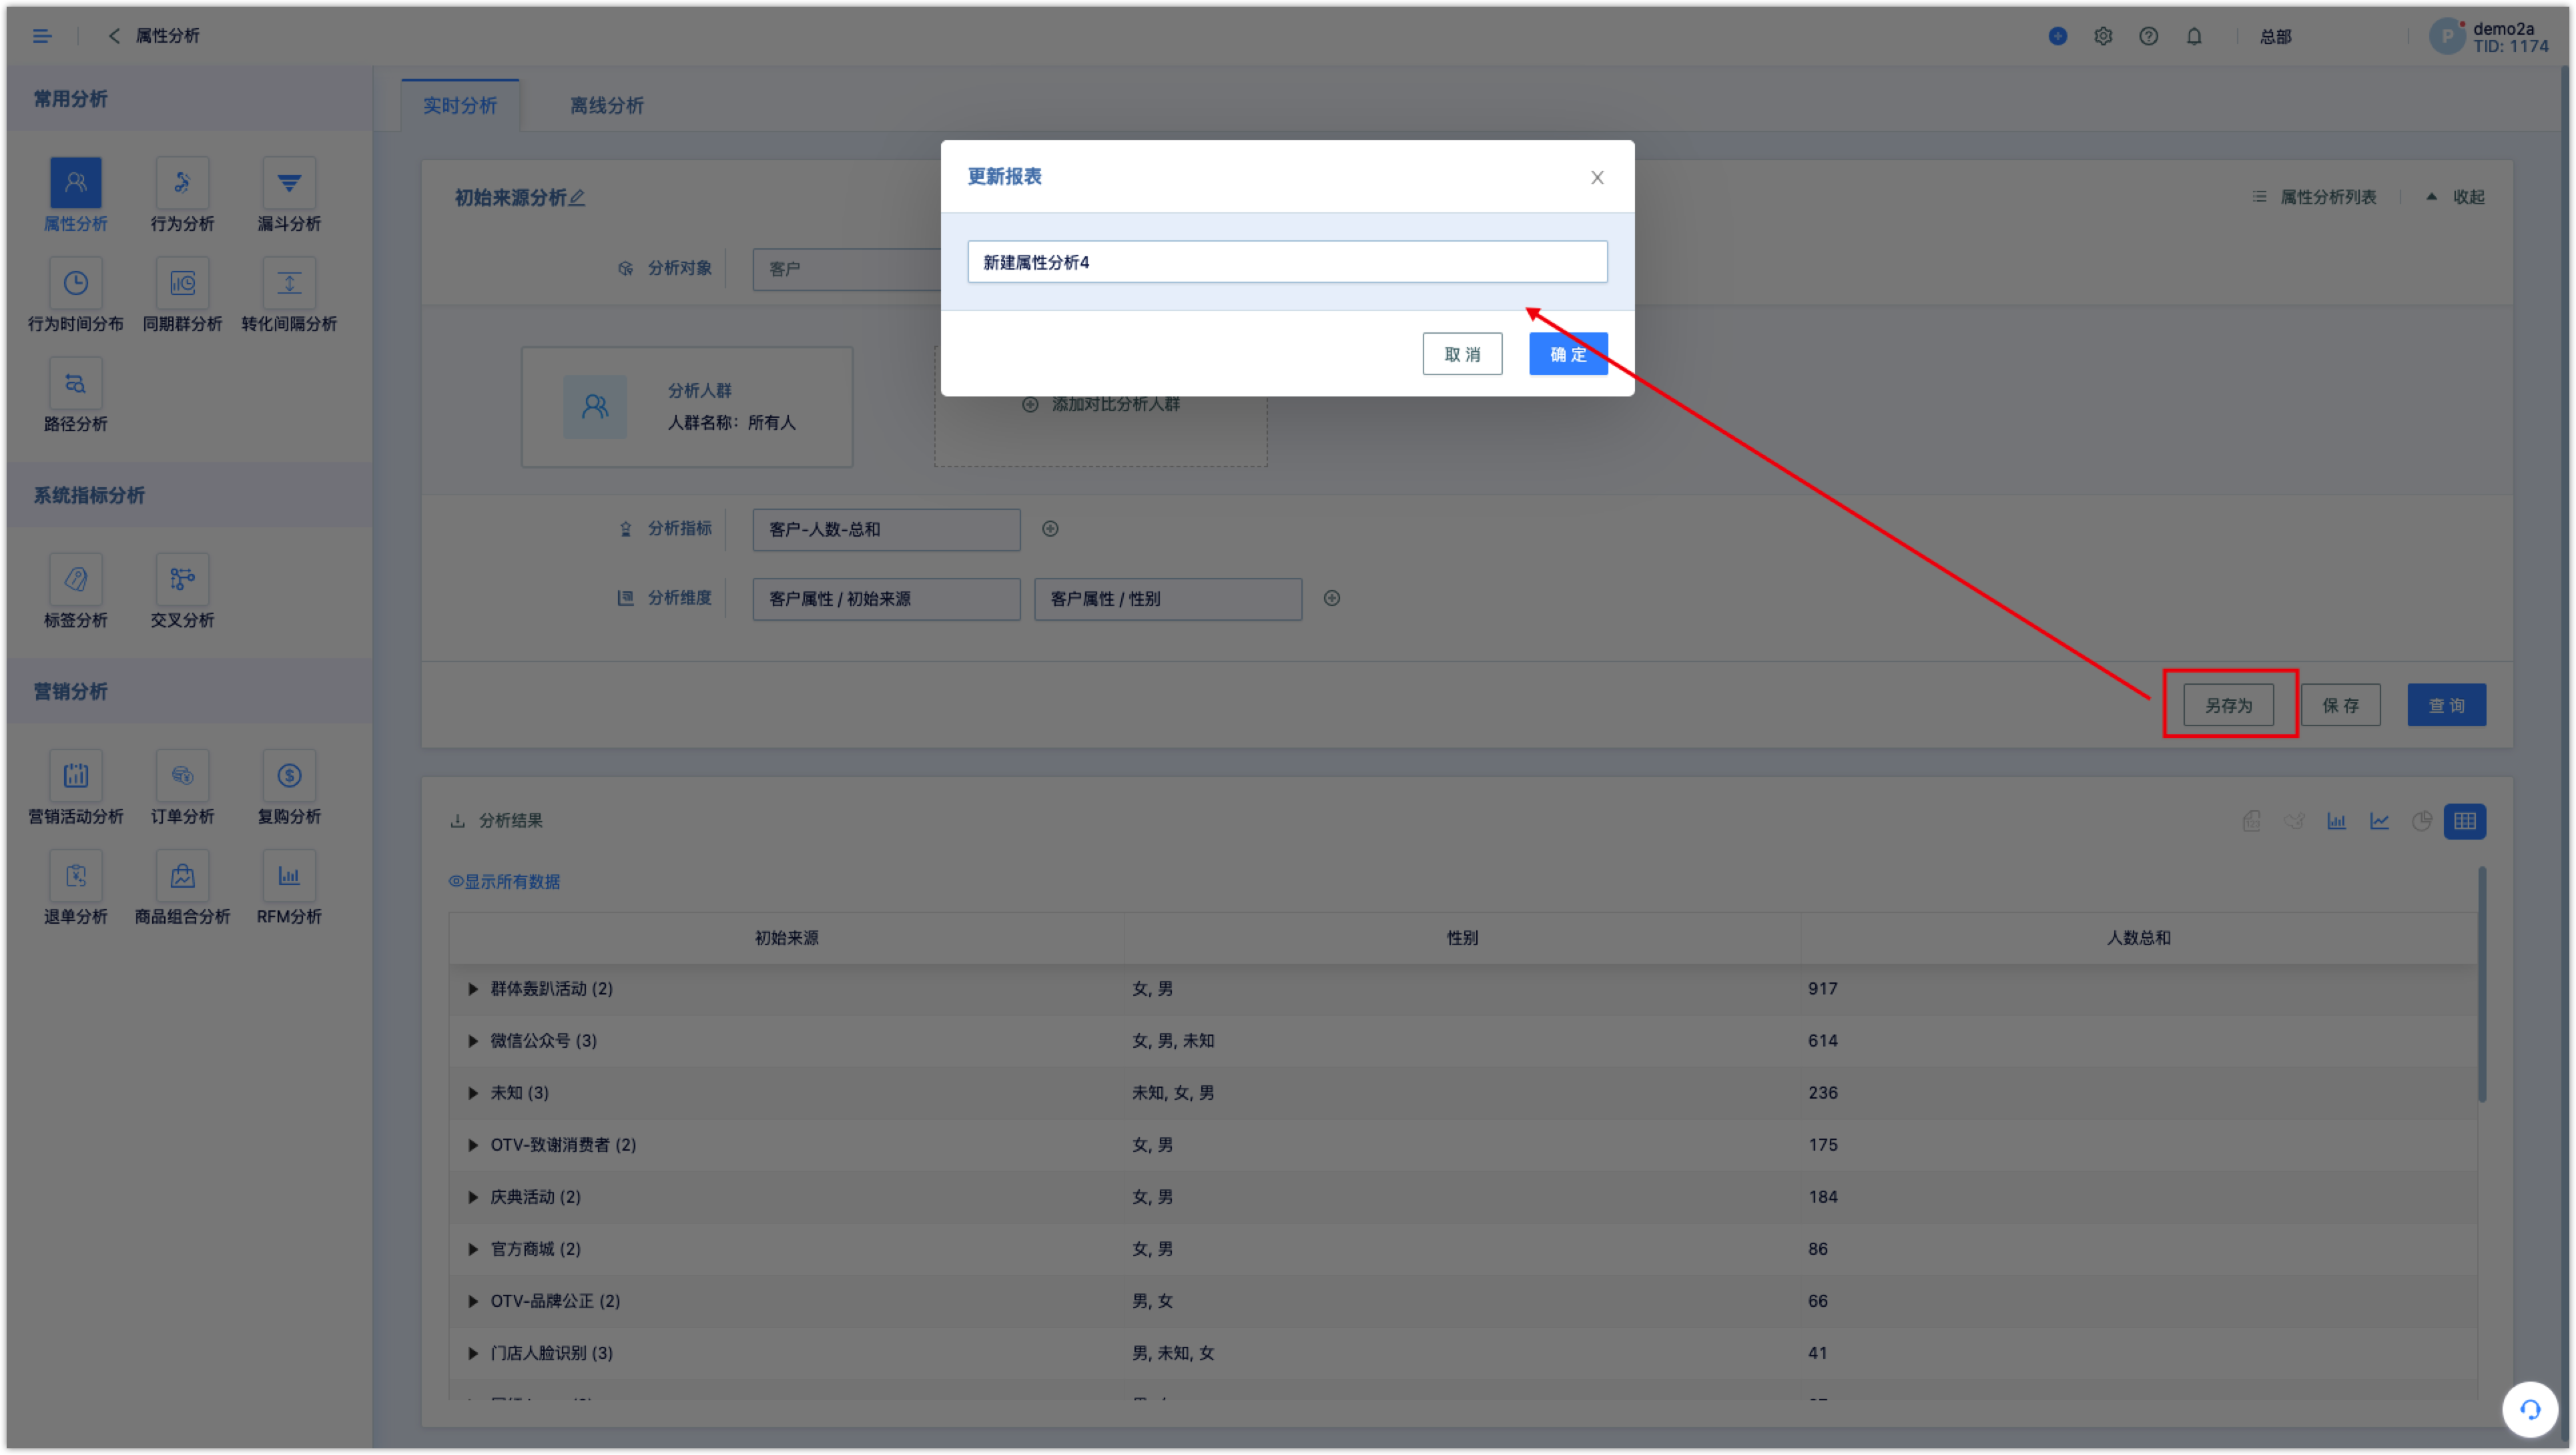Image resolution: width=2576 pixels, height=1455 pixels.
Task: Switch to 实时分析 tab
Action: 460,105
